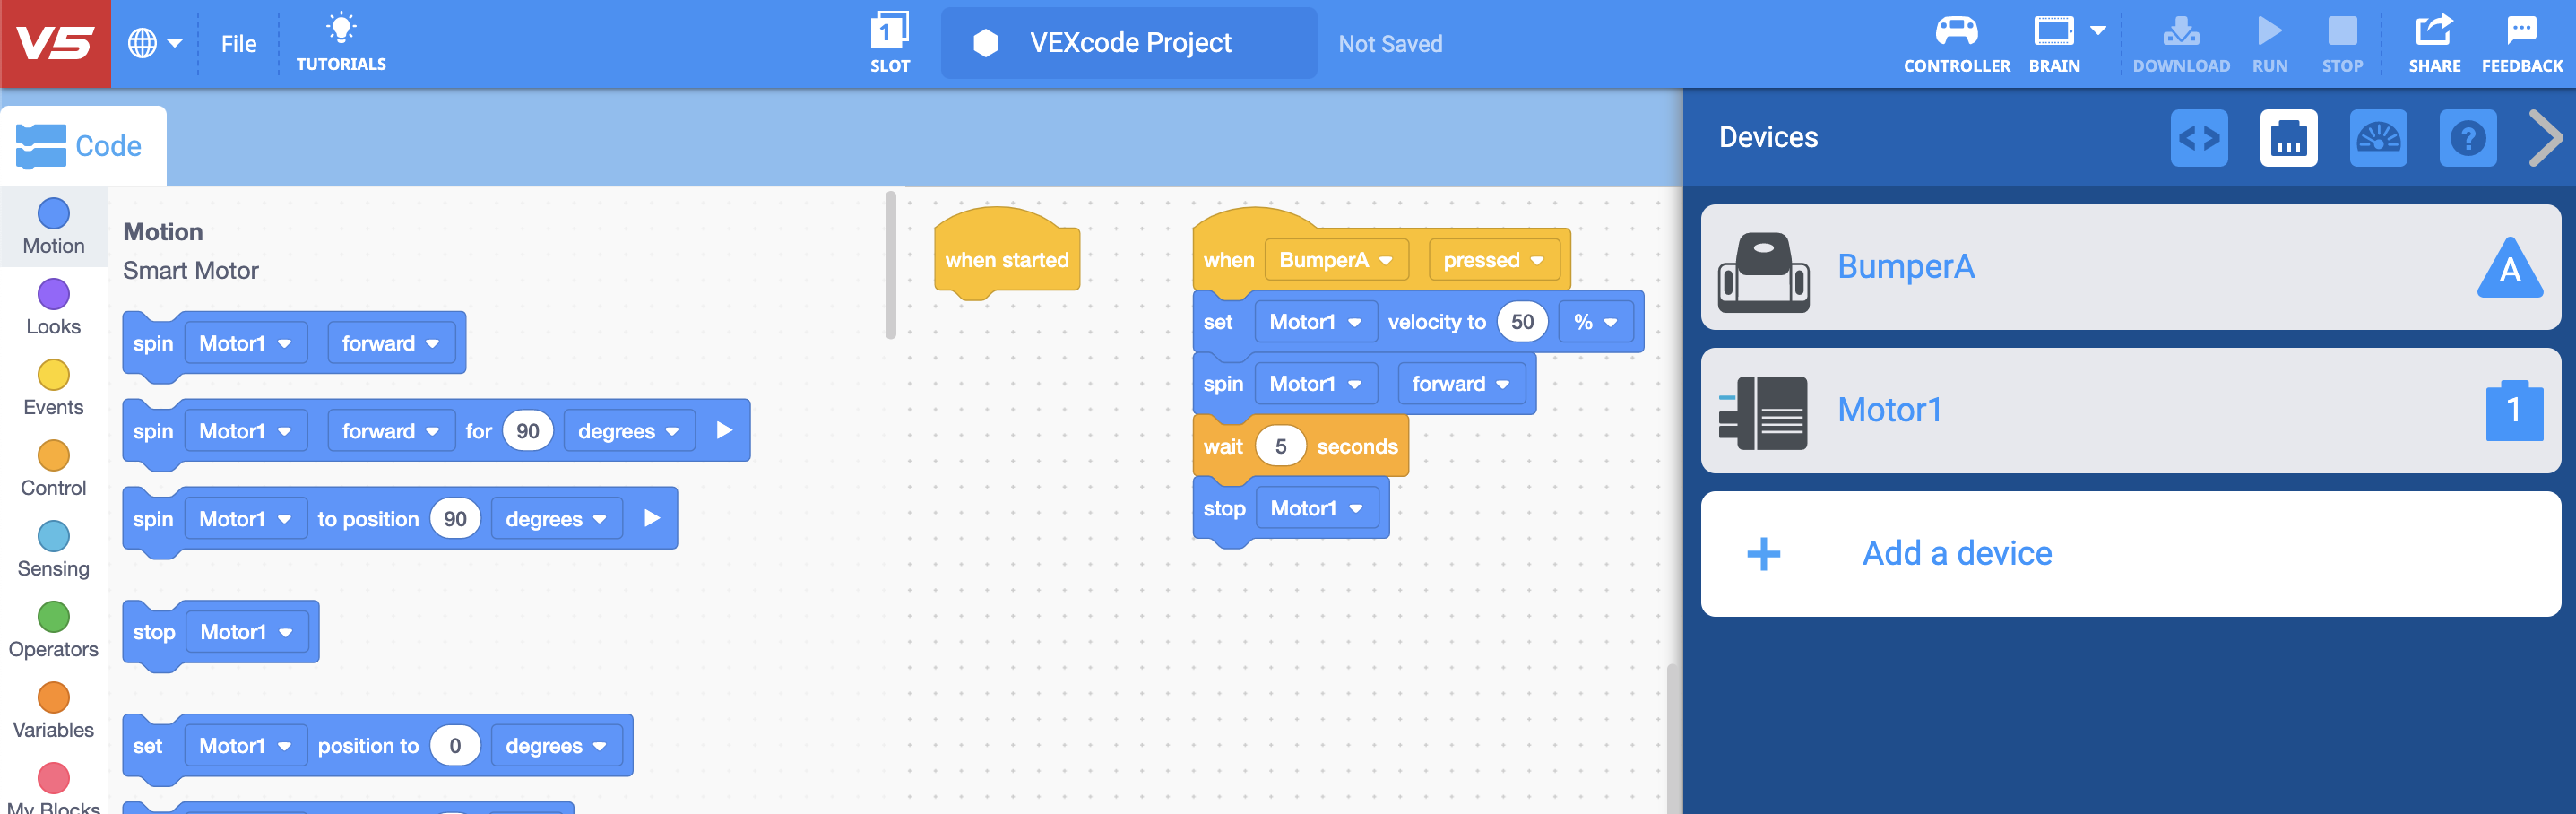Edit velocity value 50
2576x814 pixels.
coord(1522,322)
